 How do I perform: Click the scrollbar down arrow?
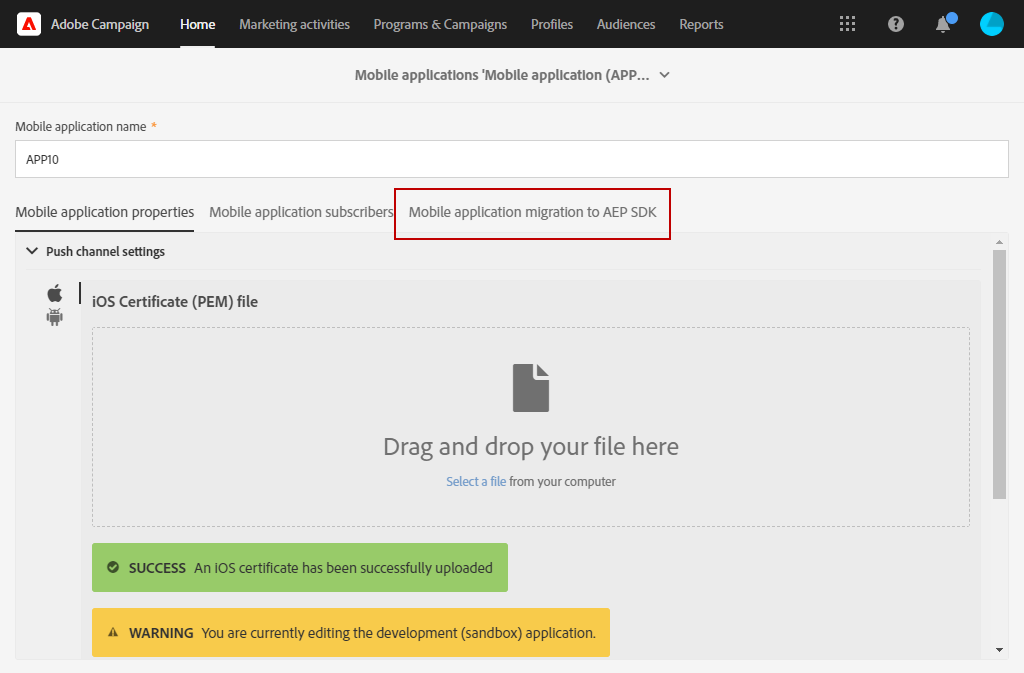pos(999,650)
